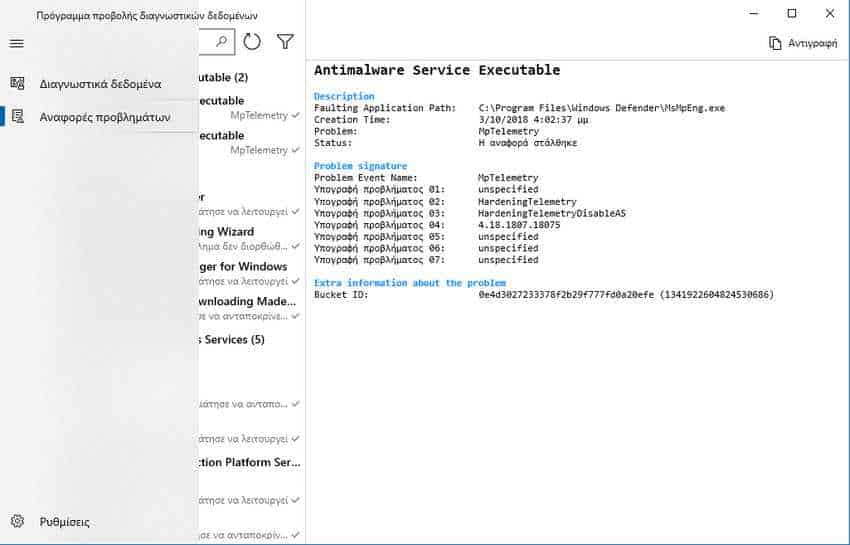Click the MsMpEng.exe application path

click(x=602, y=108)
